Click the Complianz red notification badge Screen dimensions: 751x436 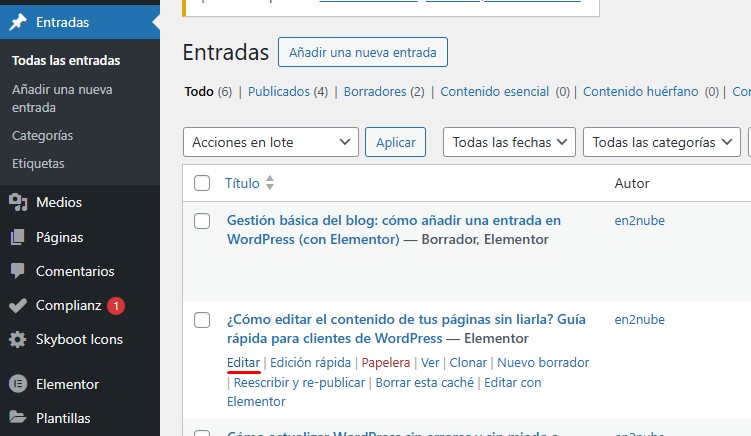(116, 306)
